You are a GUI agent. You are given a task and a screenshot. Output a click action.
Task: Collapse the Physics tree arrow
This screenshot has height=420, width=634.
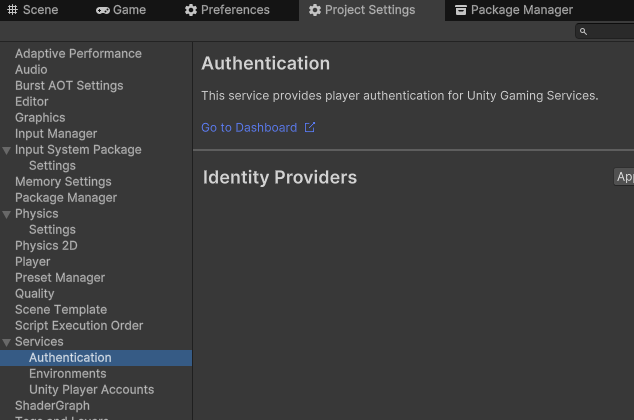click(x=6, y=215)
